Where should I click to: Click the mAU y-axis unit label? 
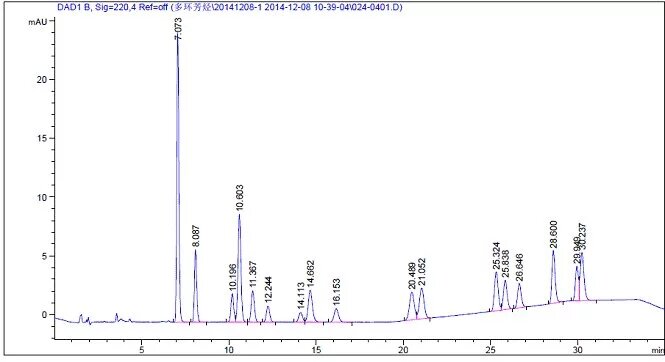tap(38, 22)
